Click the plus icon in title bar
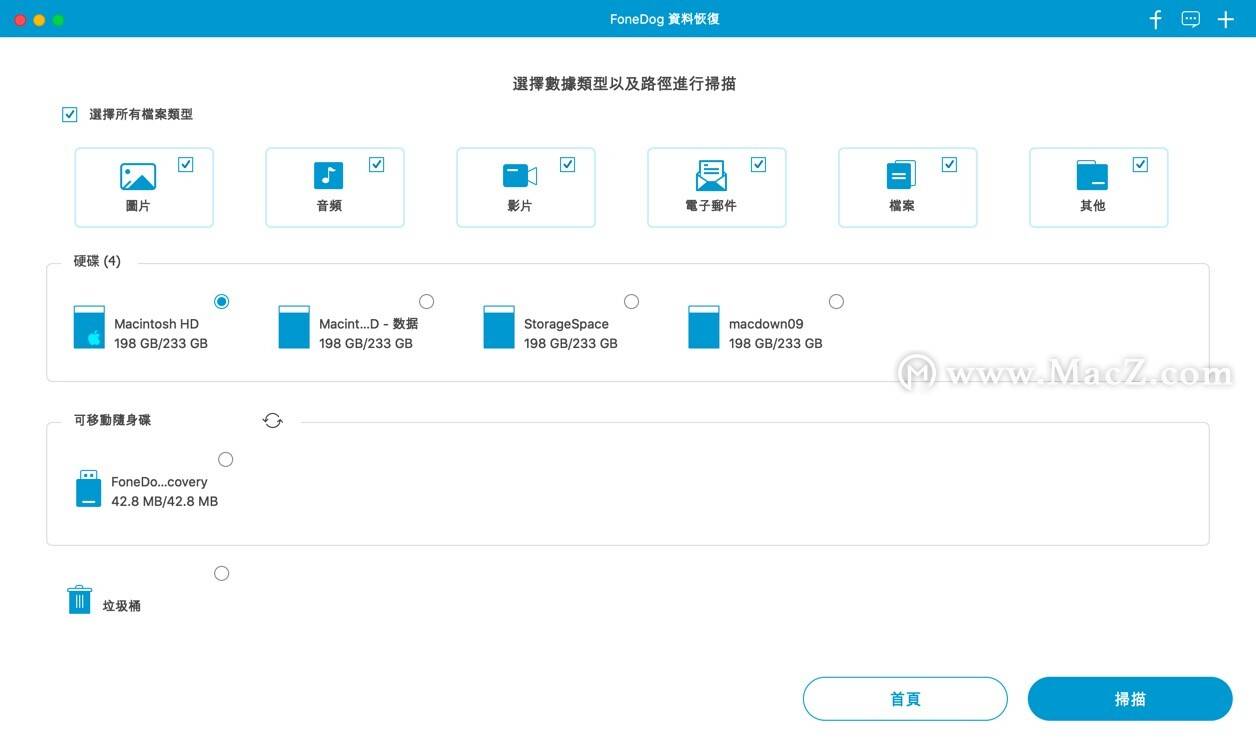Image resolution: width=1256 pixels, height=746 pixels. (1225, 18)
